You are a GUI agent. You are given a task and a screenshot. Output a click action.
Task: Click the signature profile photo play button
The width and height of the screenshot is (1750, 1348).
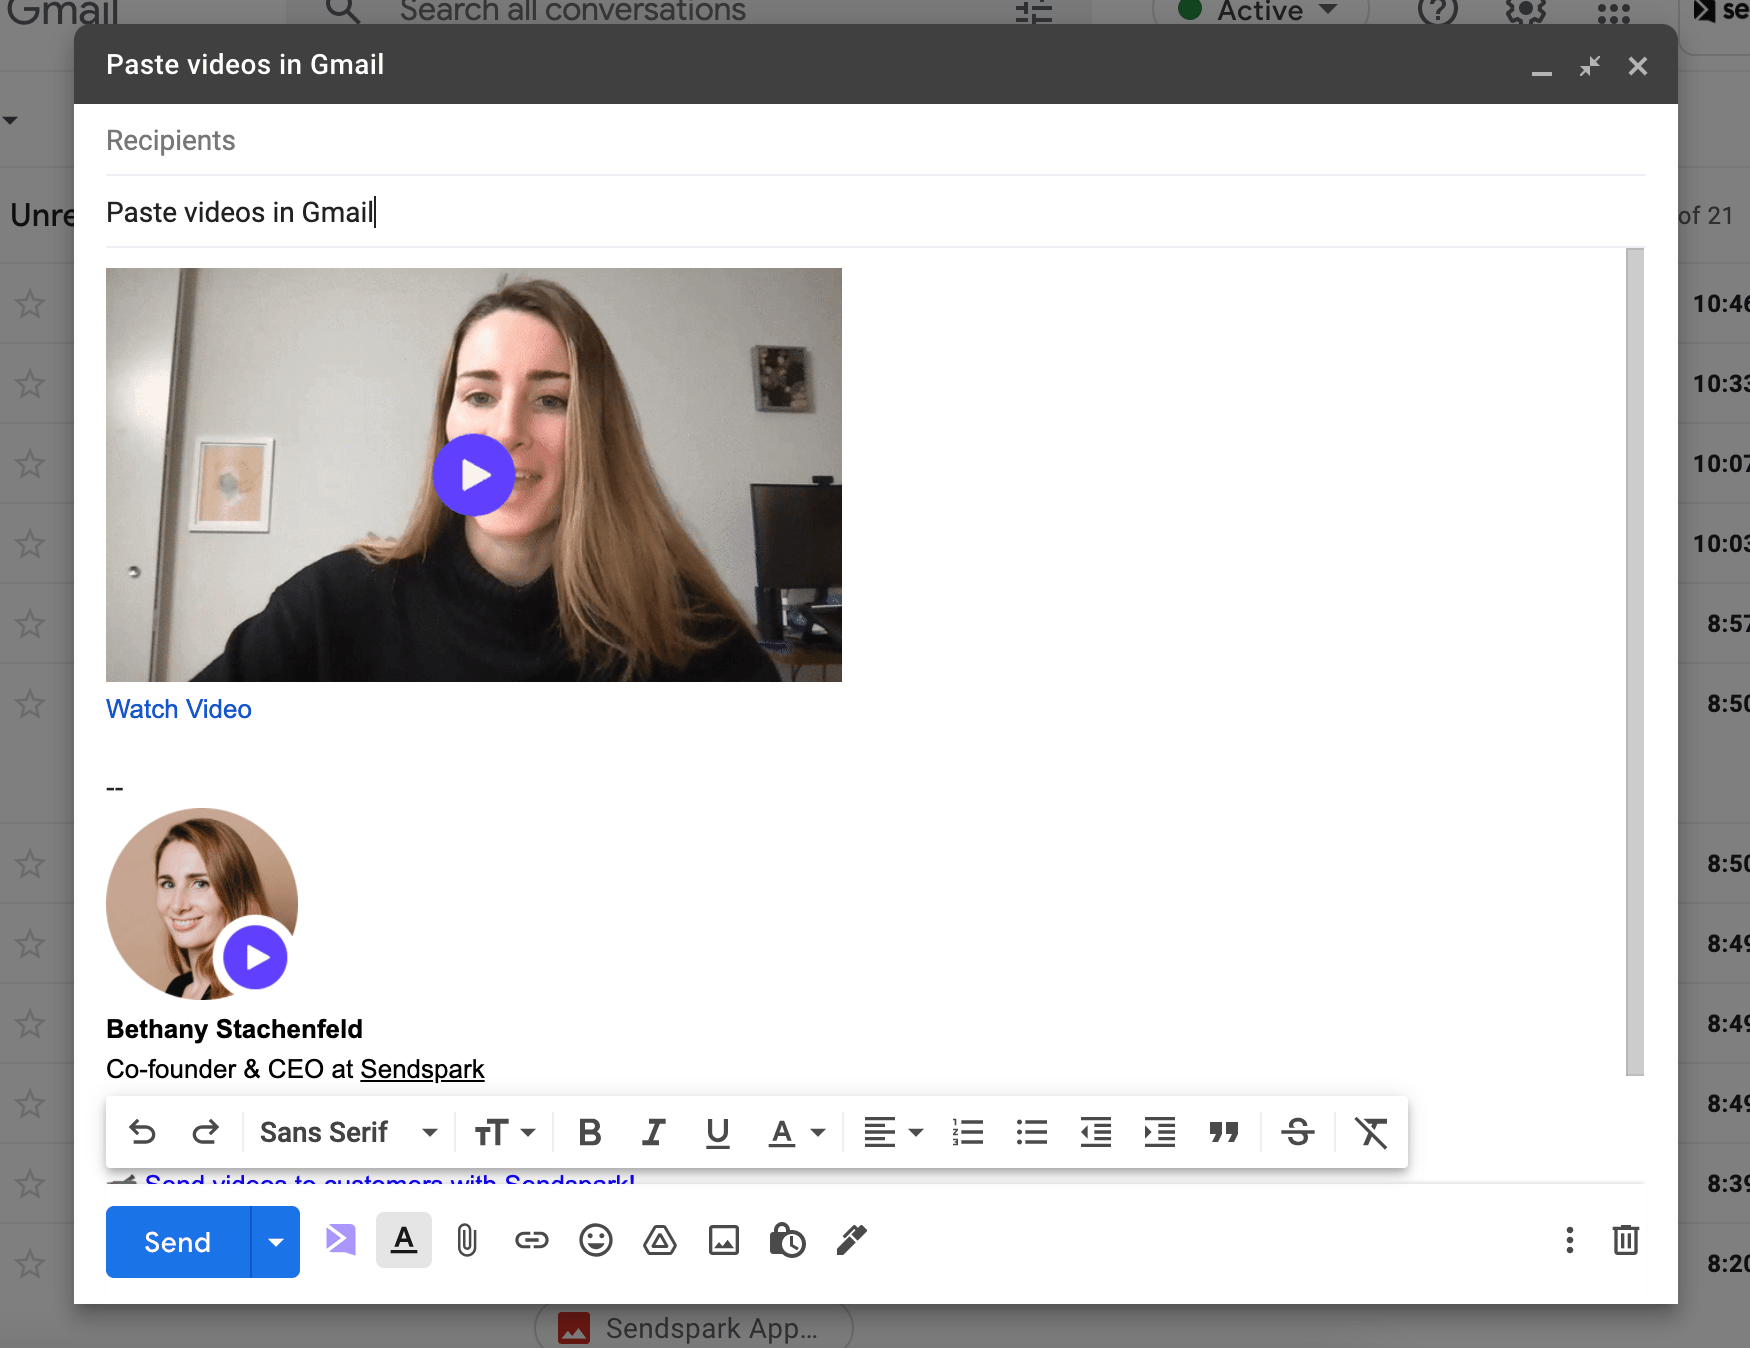coord(255,957)
